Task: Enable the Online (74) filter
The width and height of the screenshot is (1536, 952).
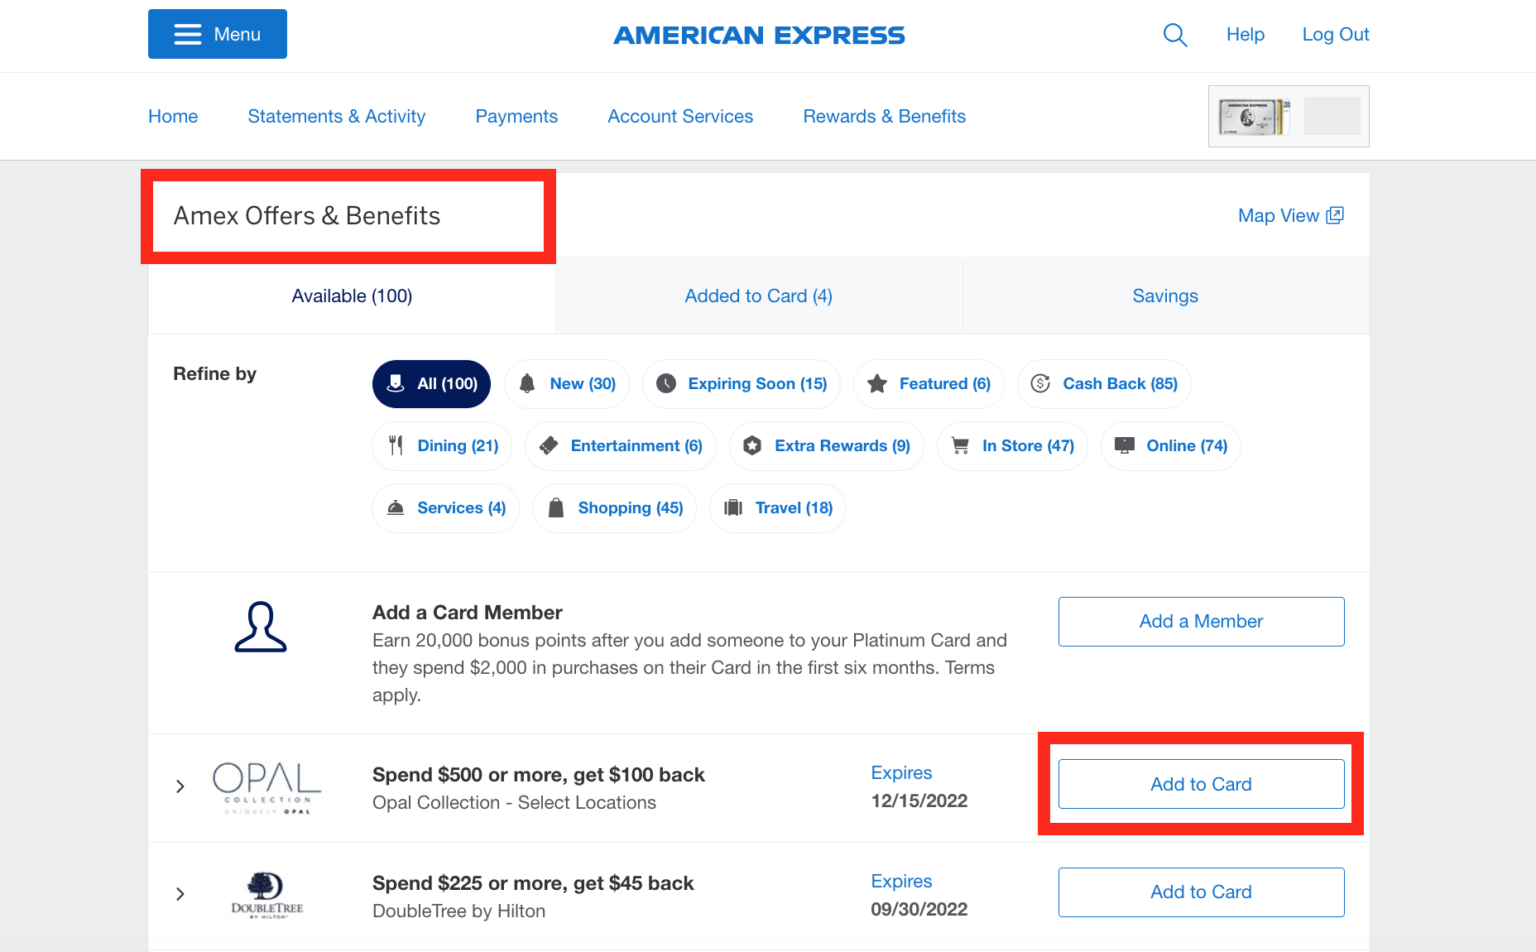Action: 1170,446
